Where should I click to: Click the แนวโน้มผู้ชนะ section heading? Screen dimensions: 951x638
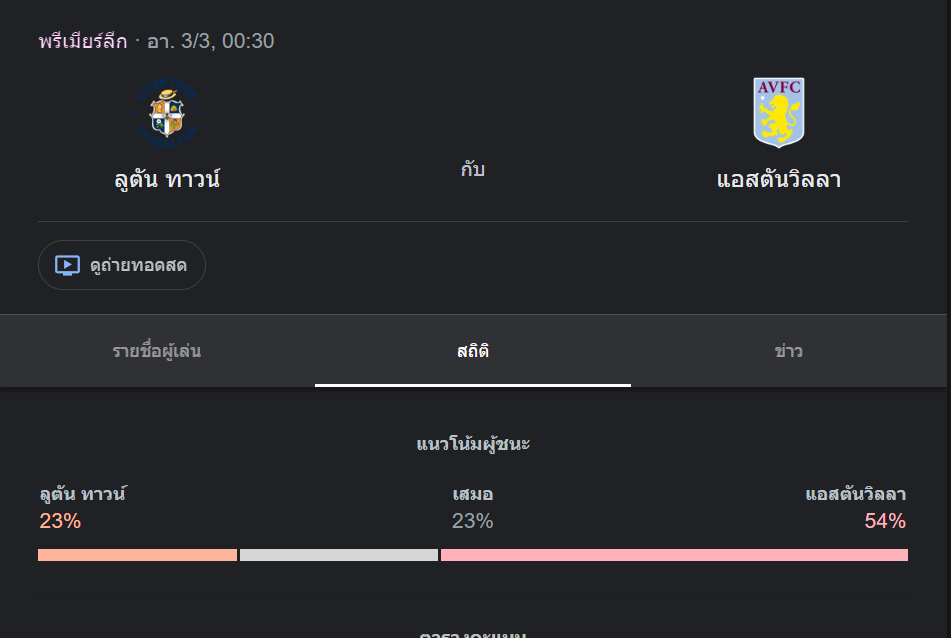point(473,444)
